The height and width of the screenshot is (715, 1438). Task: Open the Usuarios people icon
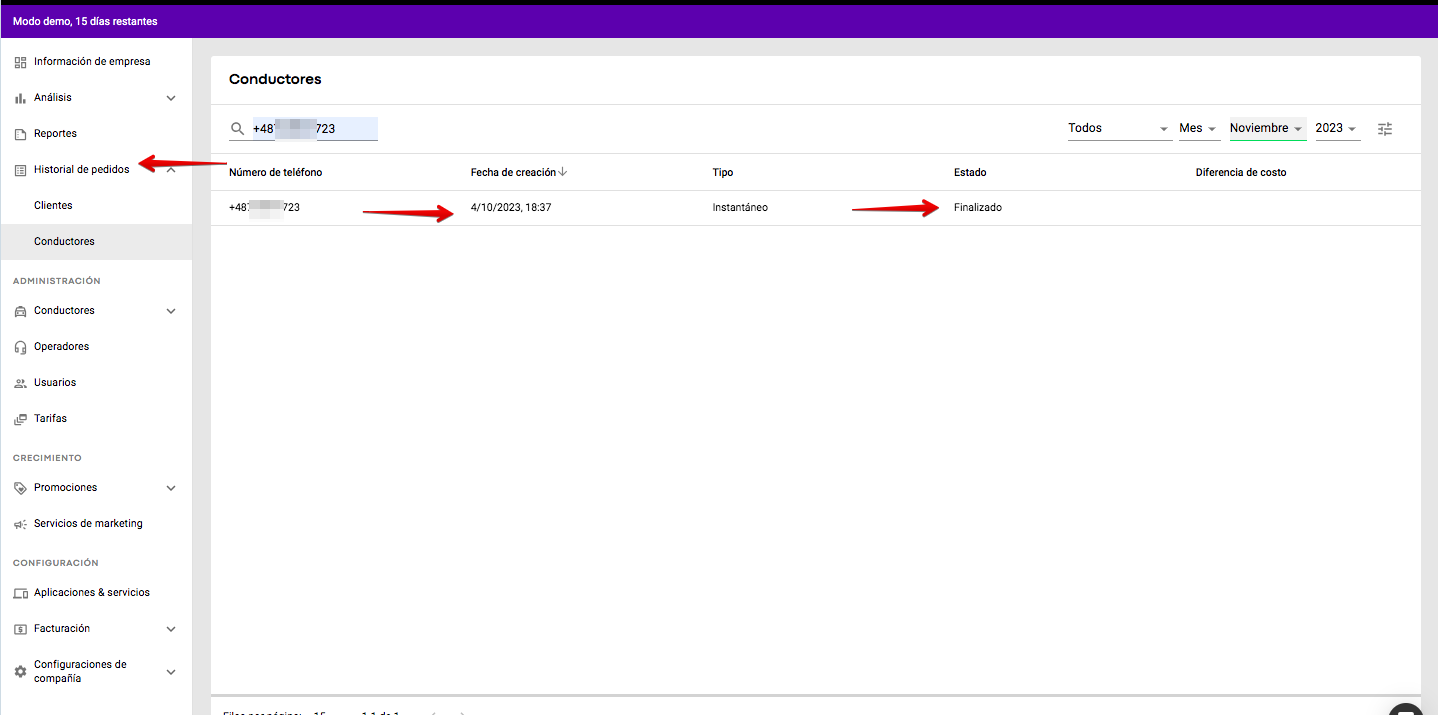pos(20,383)
